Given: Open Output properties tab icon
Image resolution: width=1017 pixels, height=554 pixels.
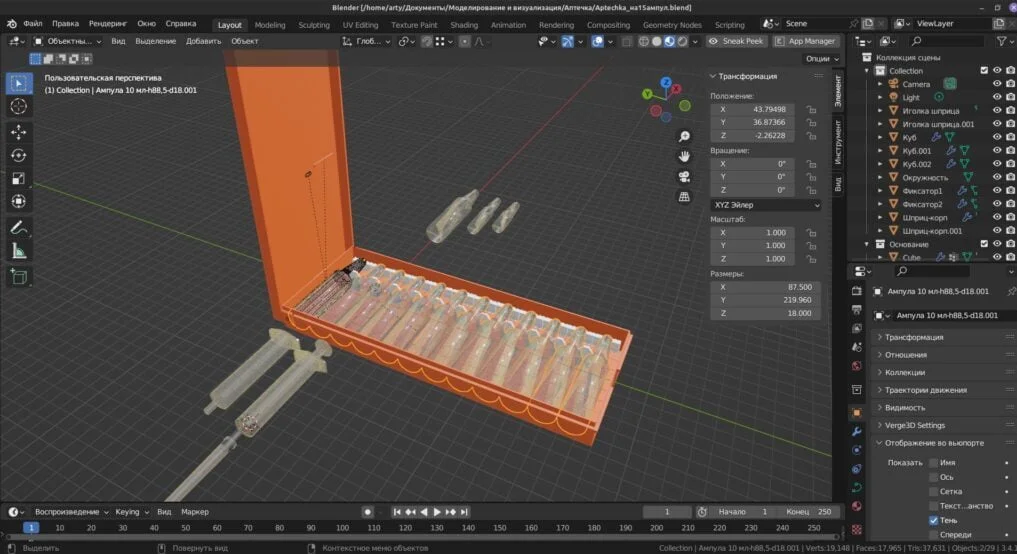Looking at the screenshot, I should pos(857,309).
